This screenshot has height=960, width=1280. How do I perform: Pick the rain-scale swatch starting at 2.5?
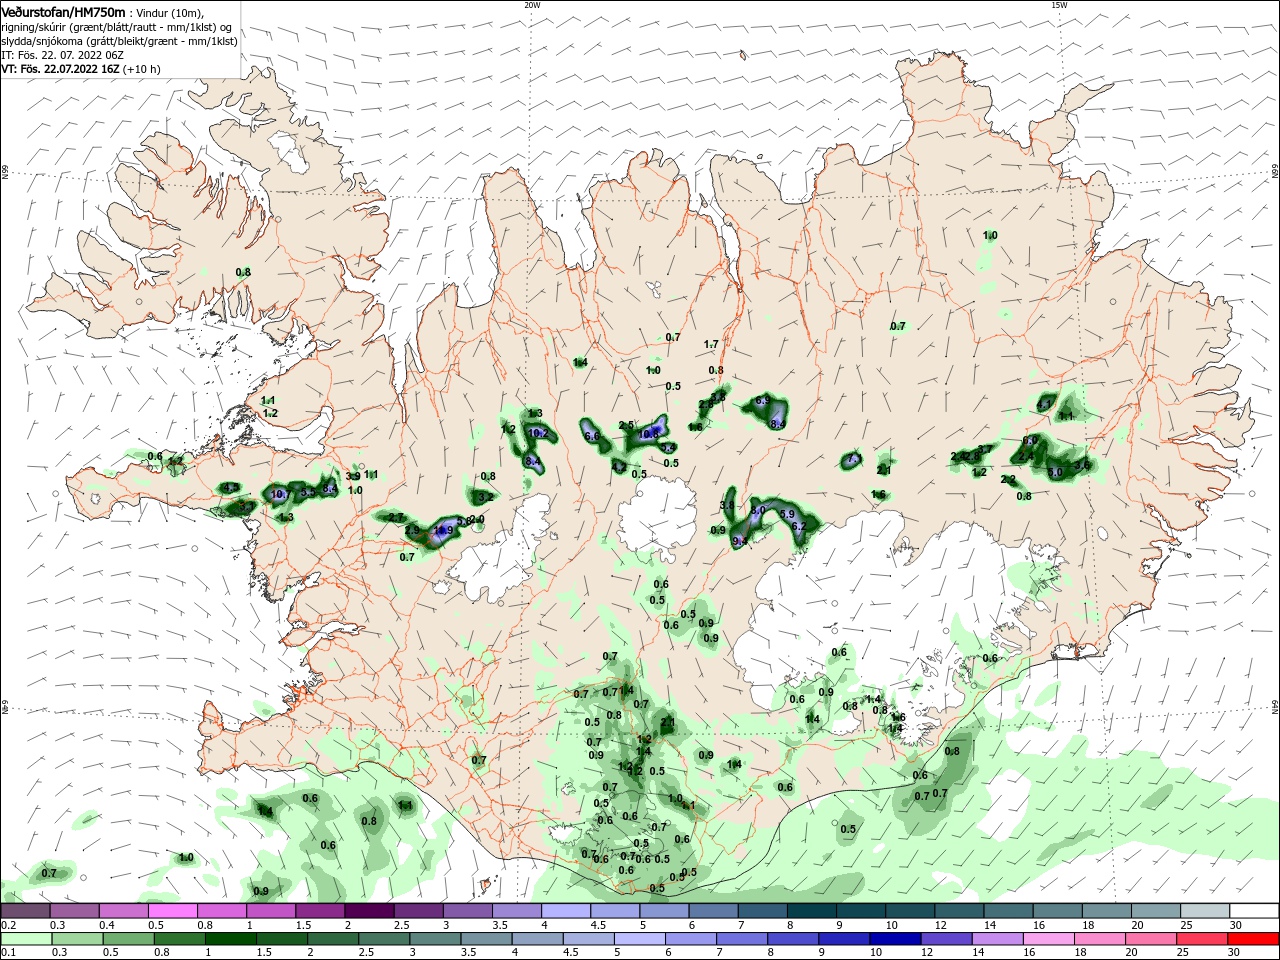384,939
